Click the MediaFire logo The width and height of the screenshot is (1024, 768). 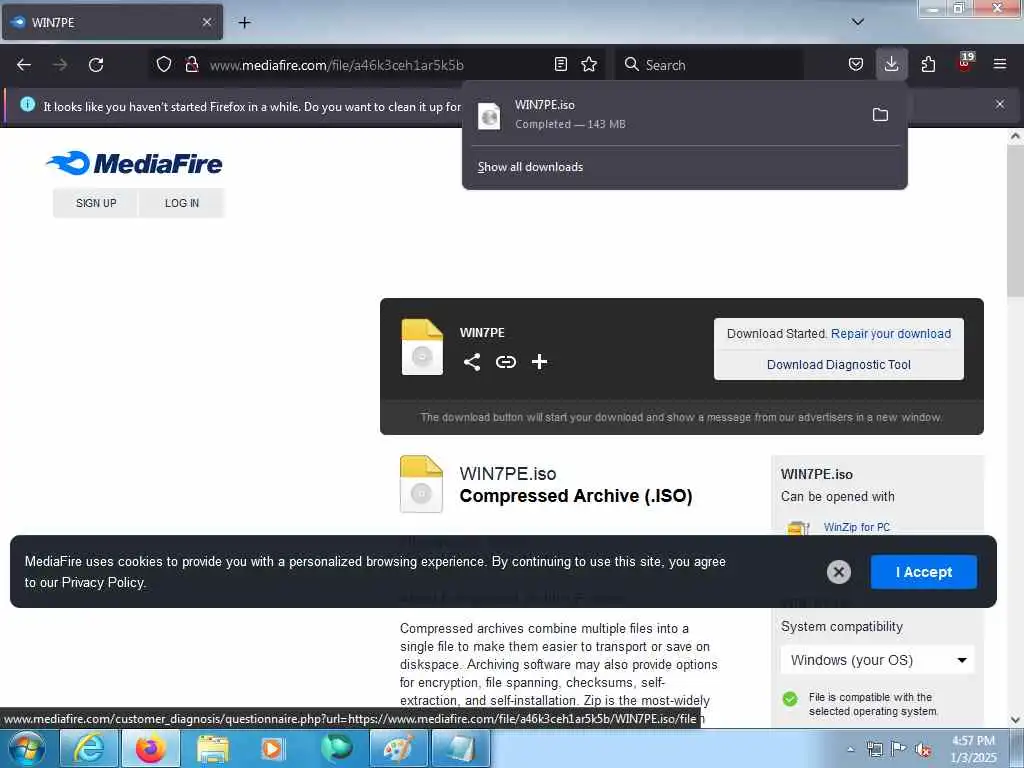tap(135, 163)
